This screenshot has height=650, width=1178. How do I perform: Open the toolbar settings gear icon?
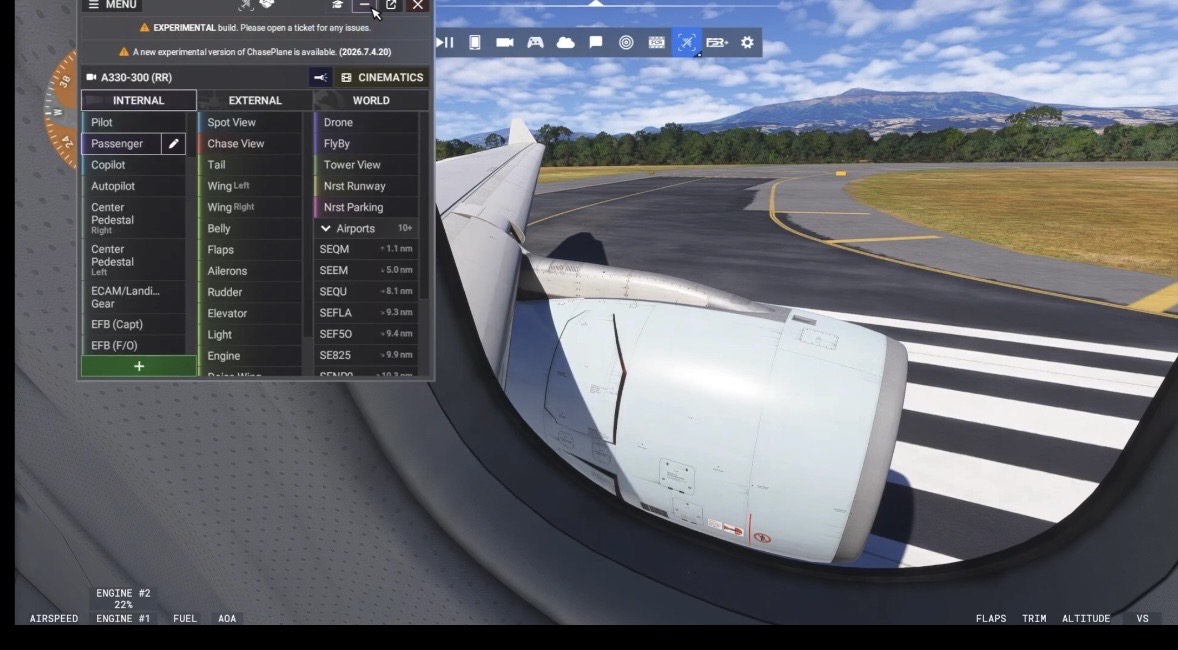(747, 42)
